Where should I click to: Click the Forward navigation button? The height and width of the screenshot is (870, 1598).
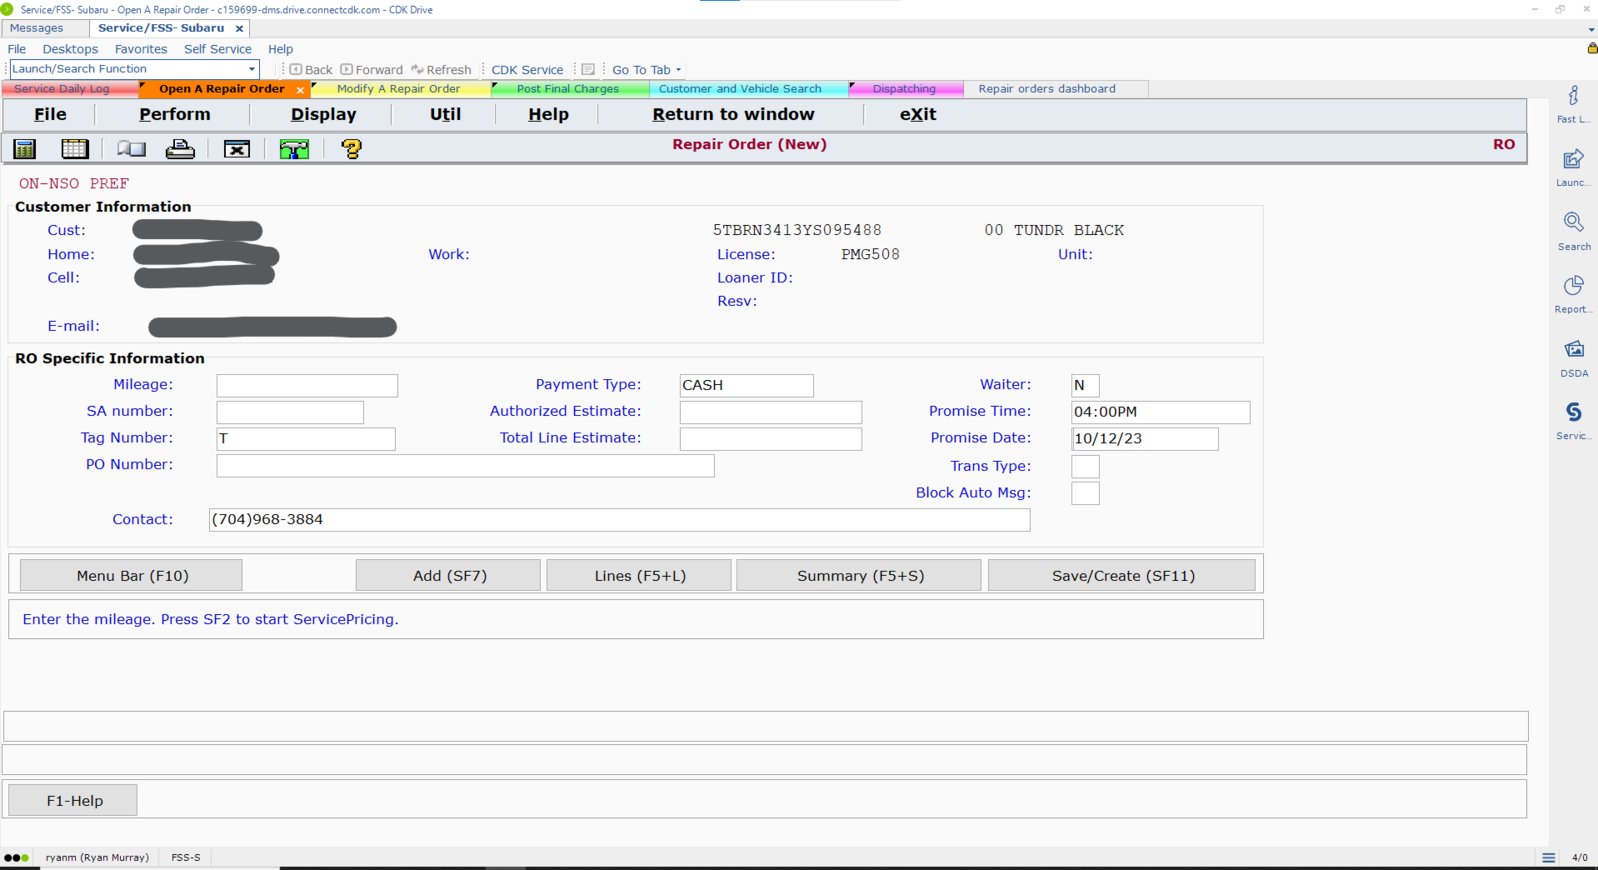pyautogui.click(x=372, y=70)
